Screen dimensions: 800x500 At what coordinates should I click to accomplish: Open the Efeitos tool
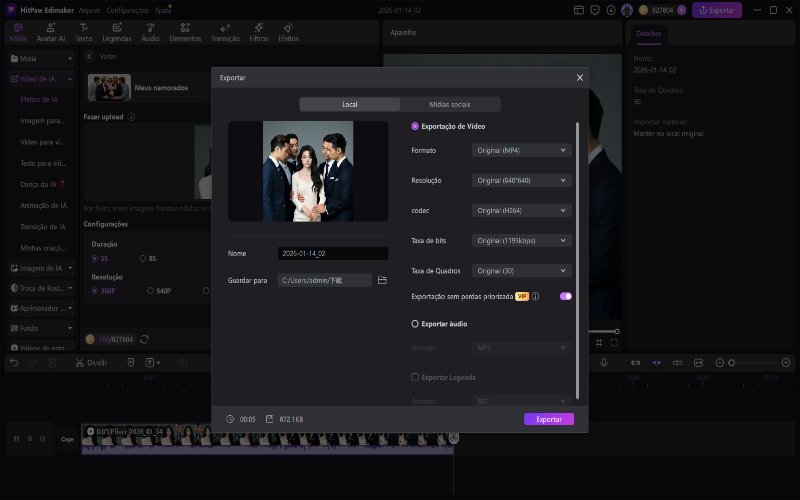click(288, 33)
